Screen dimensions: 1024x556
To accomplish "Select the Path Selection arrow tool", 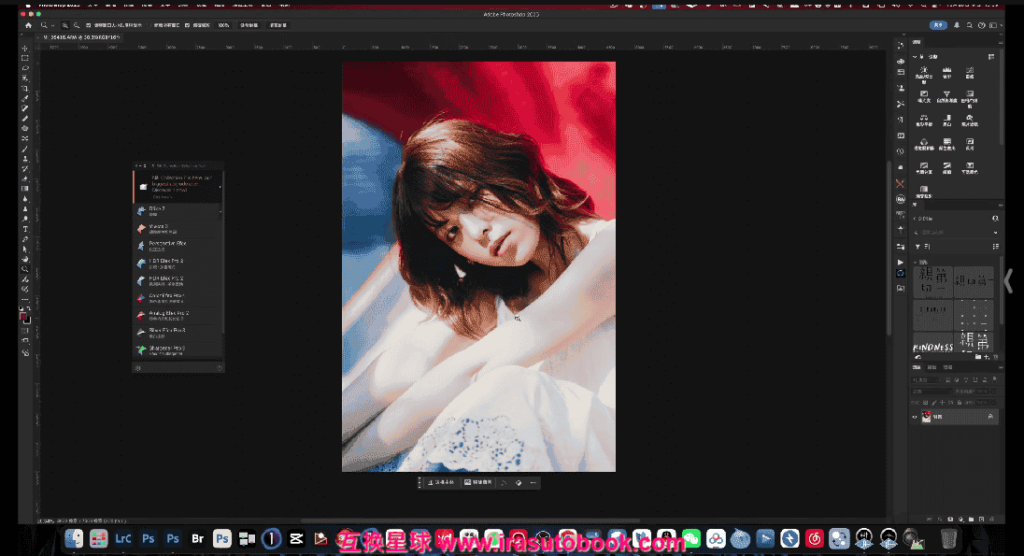I will (x=25, y=249).
